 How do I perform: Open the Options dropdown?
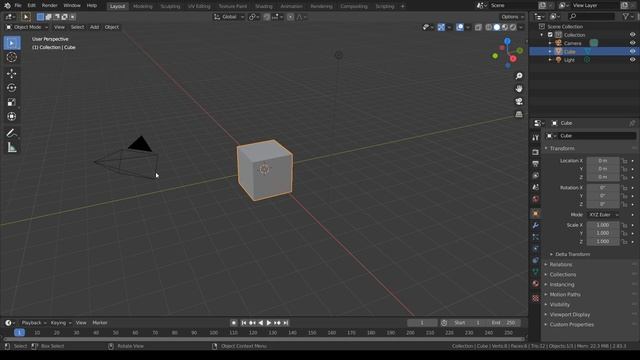click(512, 17)
